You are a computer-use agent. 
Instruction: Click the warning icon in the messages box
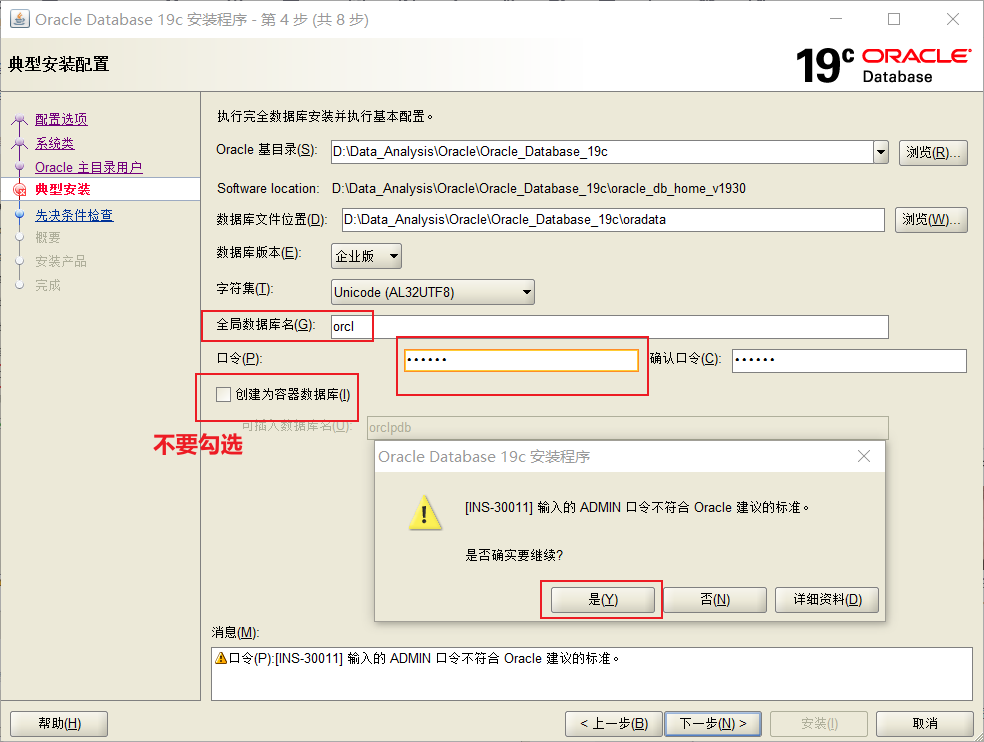tap(221, 658)
